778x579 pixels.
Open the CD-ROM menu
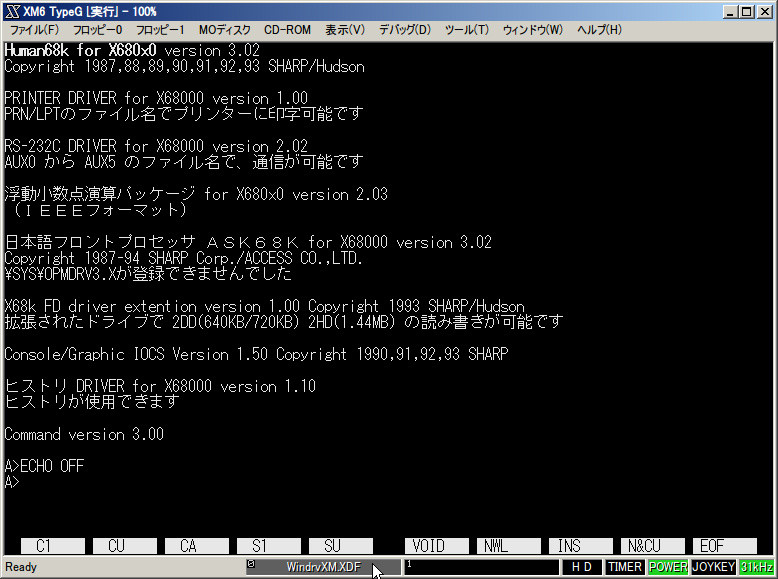click(x=287, y=30)
